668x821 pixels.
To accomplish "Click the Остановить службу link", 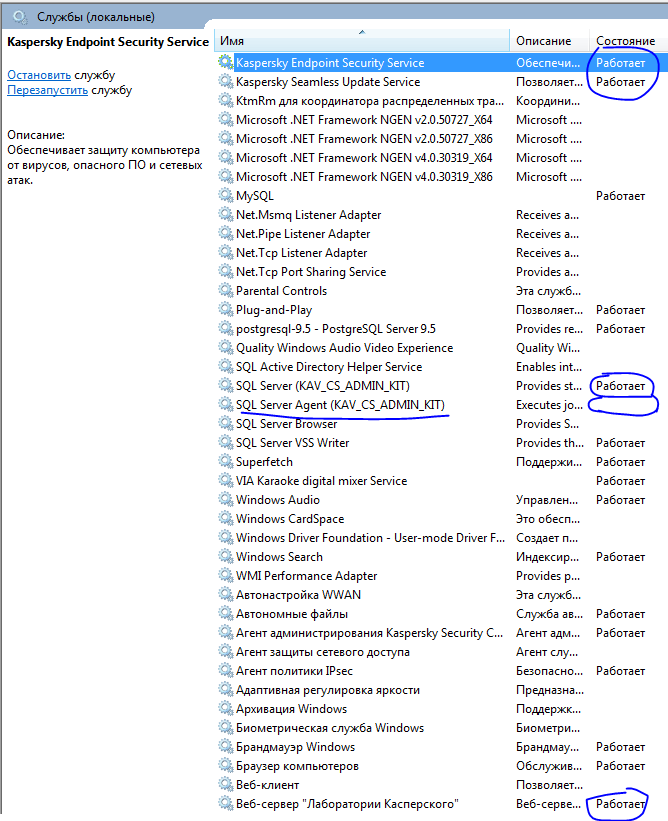I will click(39, 75).
